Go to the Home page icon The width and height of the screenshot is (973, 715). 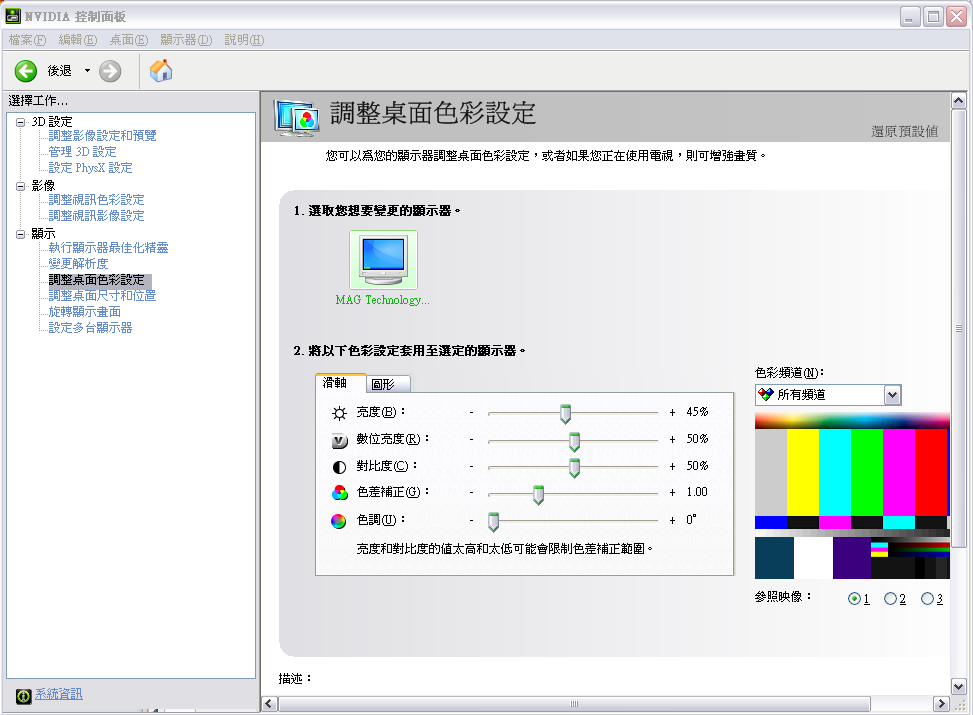click(x=161, y=71)
